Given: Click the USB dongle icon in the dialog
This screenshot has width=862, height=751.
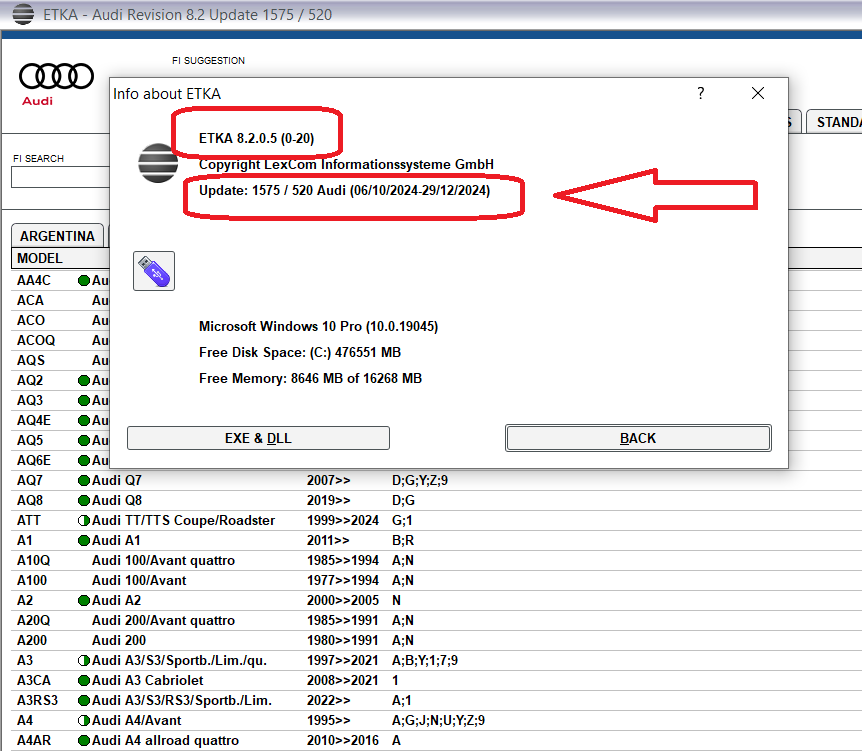Looking at the screenshot, I should click(154, 271).
